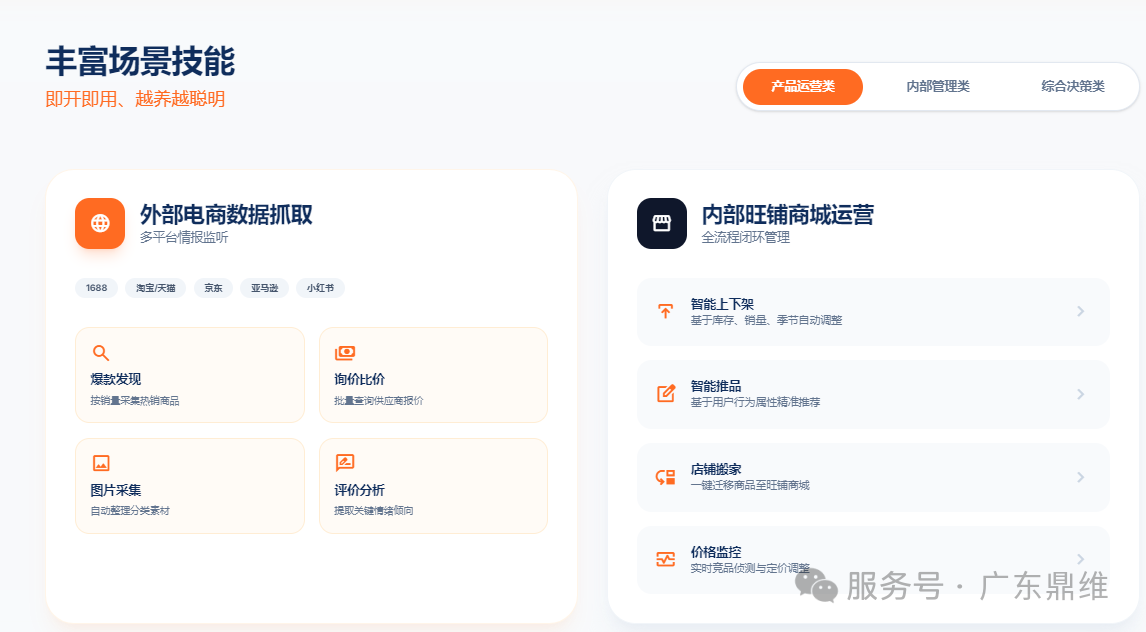The height and width of the screenshot is (632, 1146).
Task: Click the migrate icon beside 店铺搬家
Action: pyautogui.click(x=665, y=477)
